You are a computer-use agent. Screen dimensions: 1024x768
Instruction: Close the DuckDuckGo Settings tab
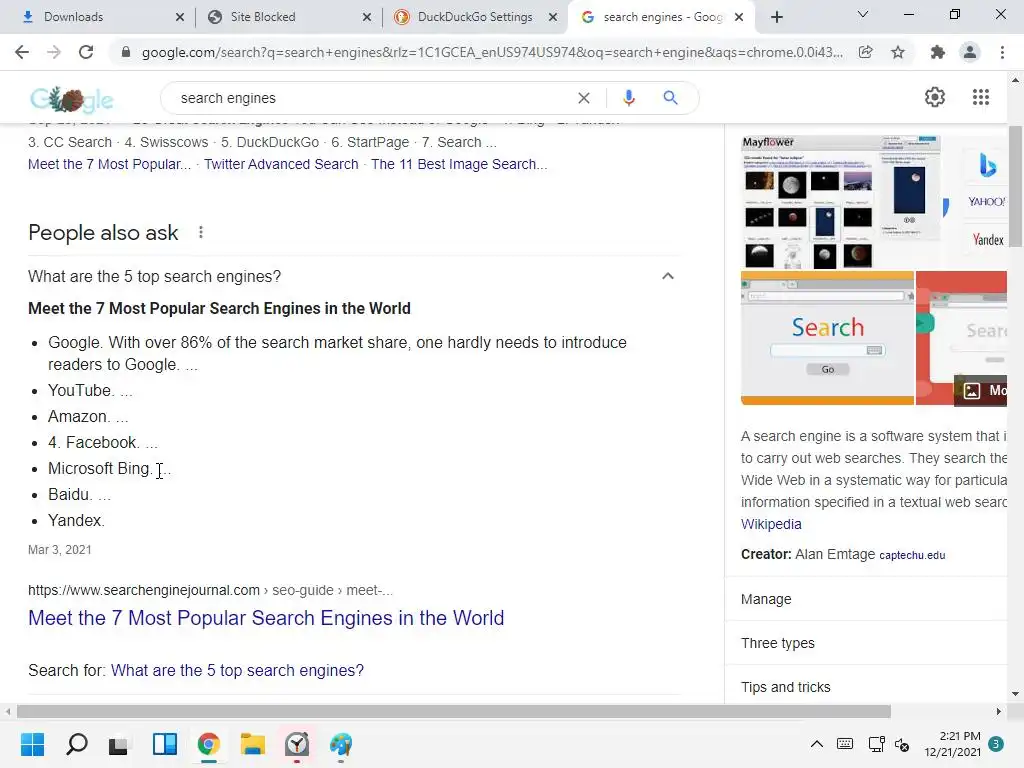click(x=552, y=17)
